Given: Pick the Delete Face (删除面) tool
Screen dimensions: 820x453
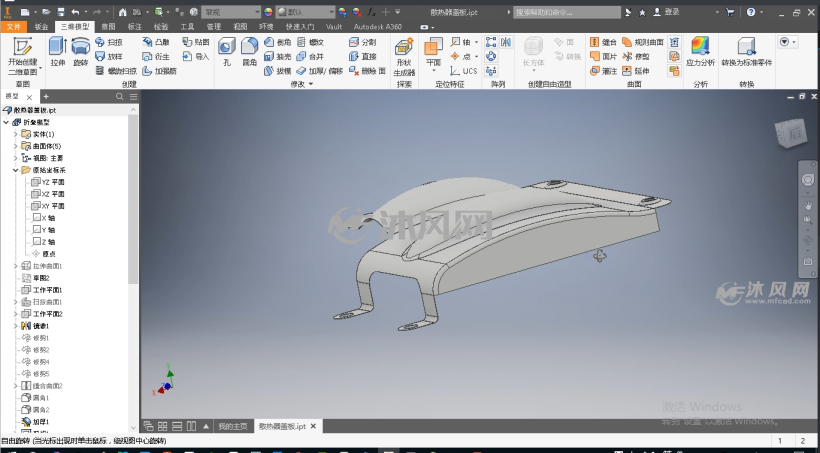Looking at the screenshot, I should click(367, 71).
